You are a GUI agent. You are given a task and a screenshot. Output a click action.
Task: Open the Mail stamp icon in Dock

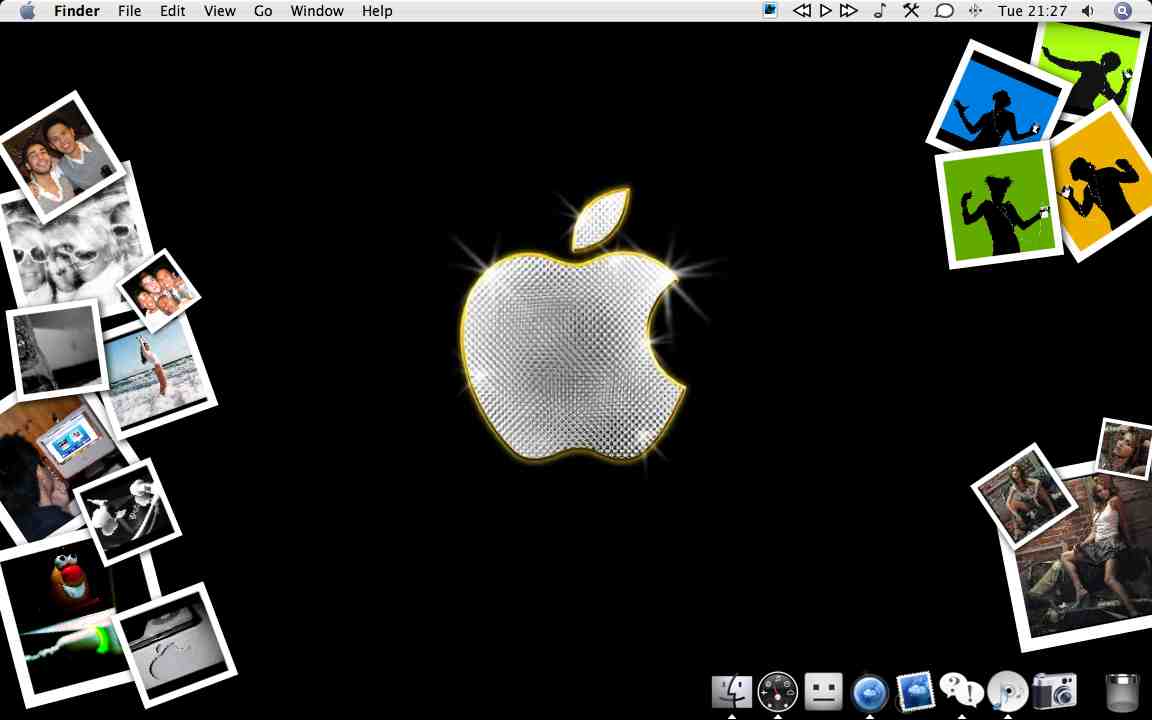pyautogui.click(x=915, y=691)
